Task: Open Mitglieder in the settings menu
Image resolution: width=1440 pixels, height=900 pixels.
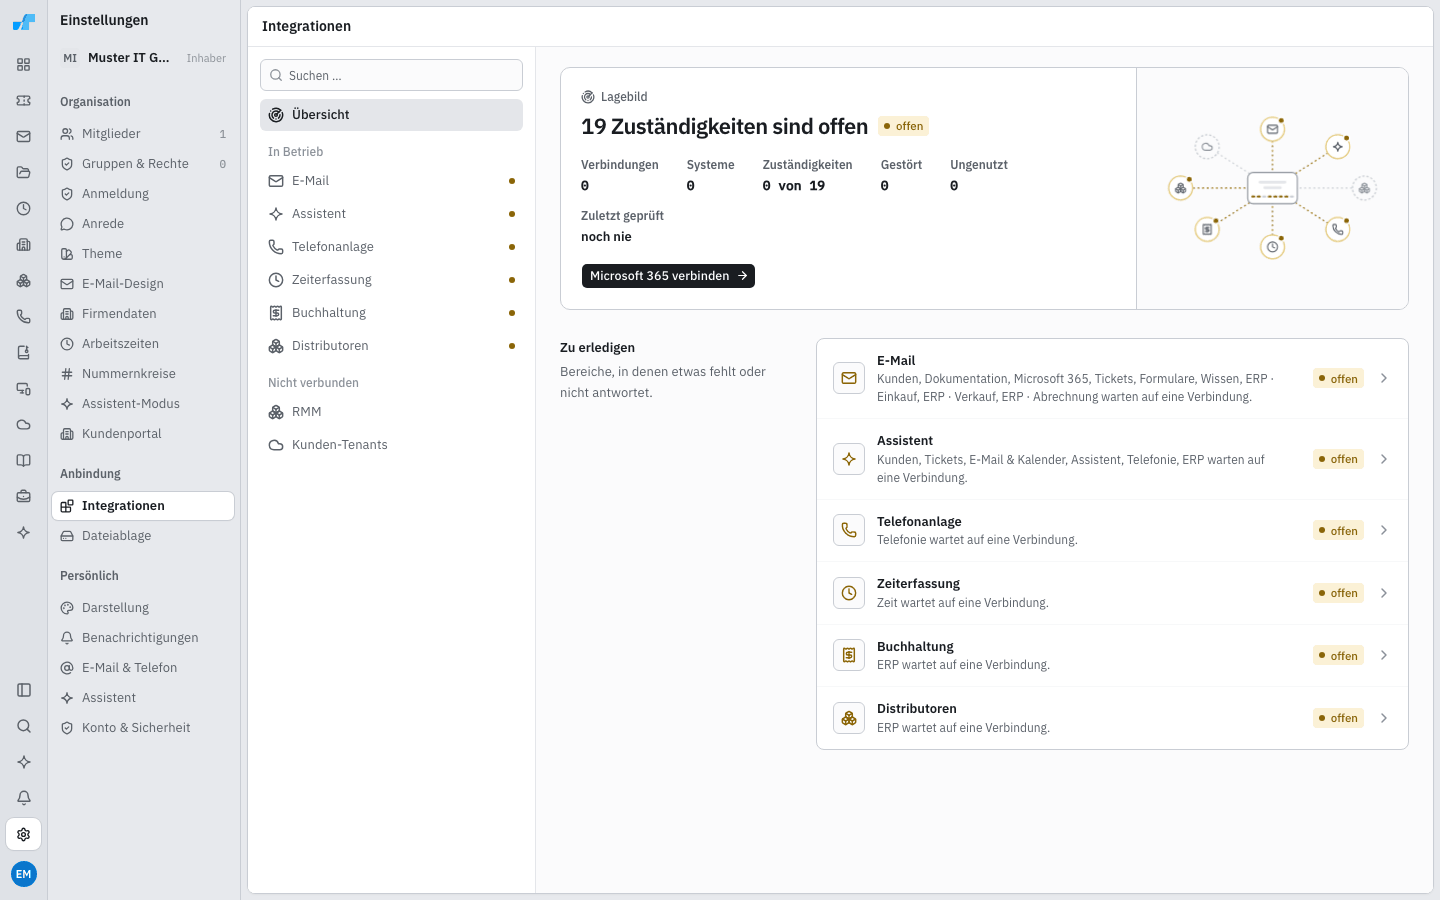Action: point(143,134)
